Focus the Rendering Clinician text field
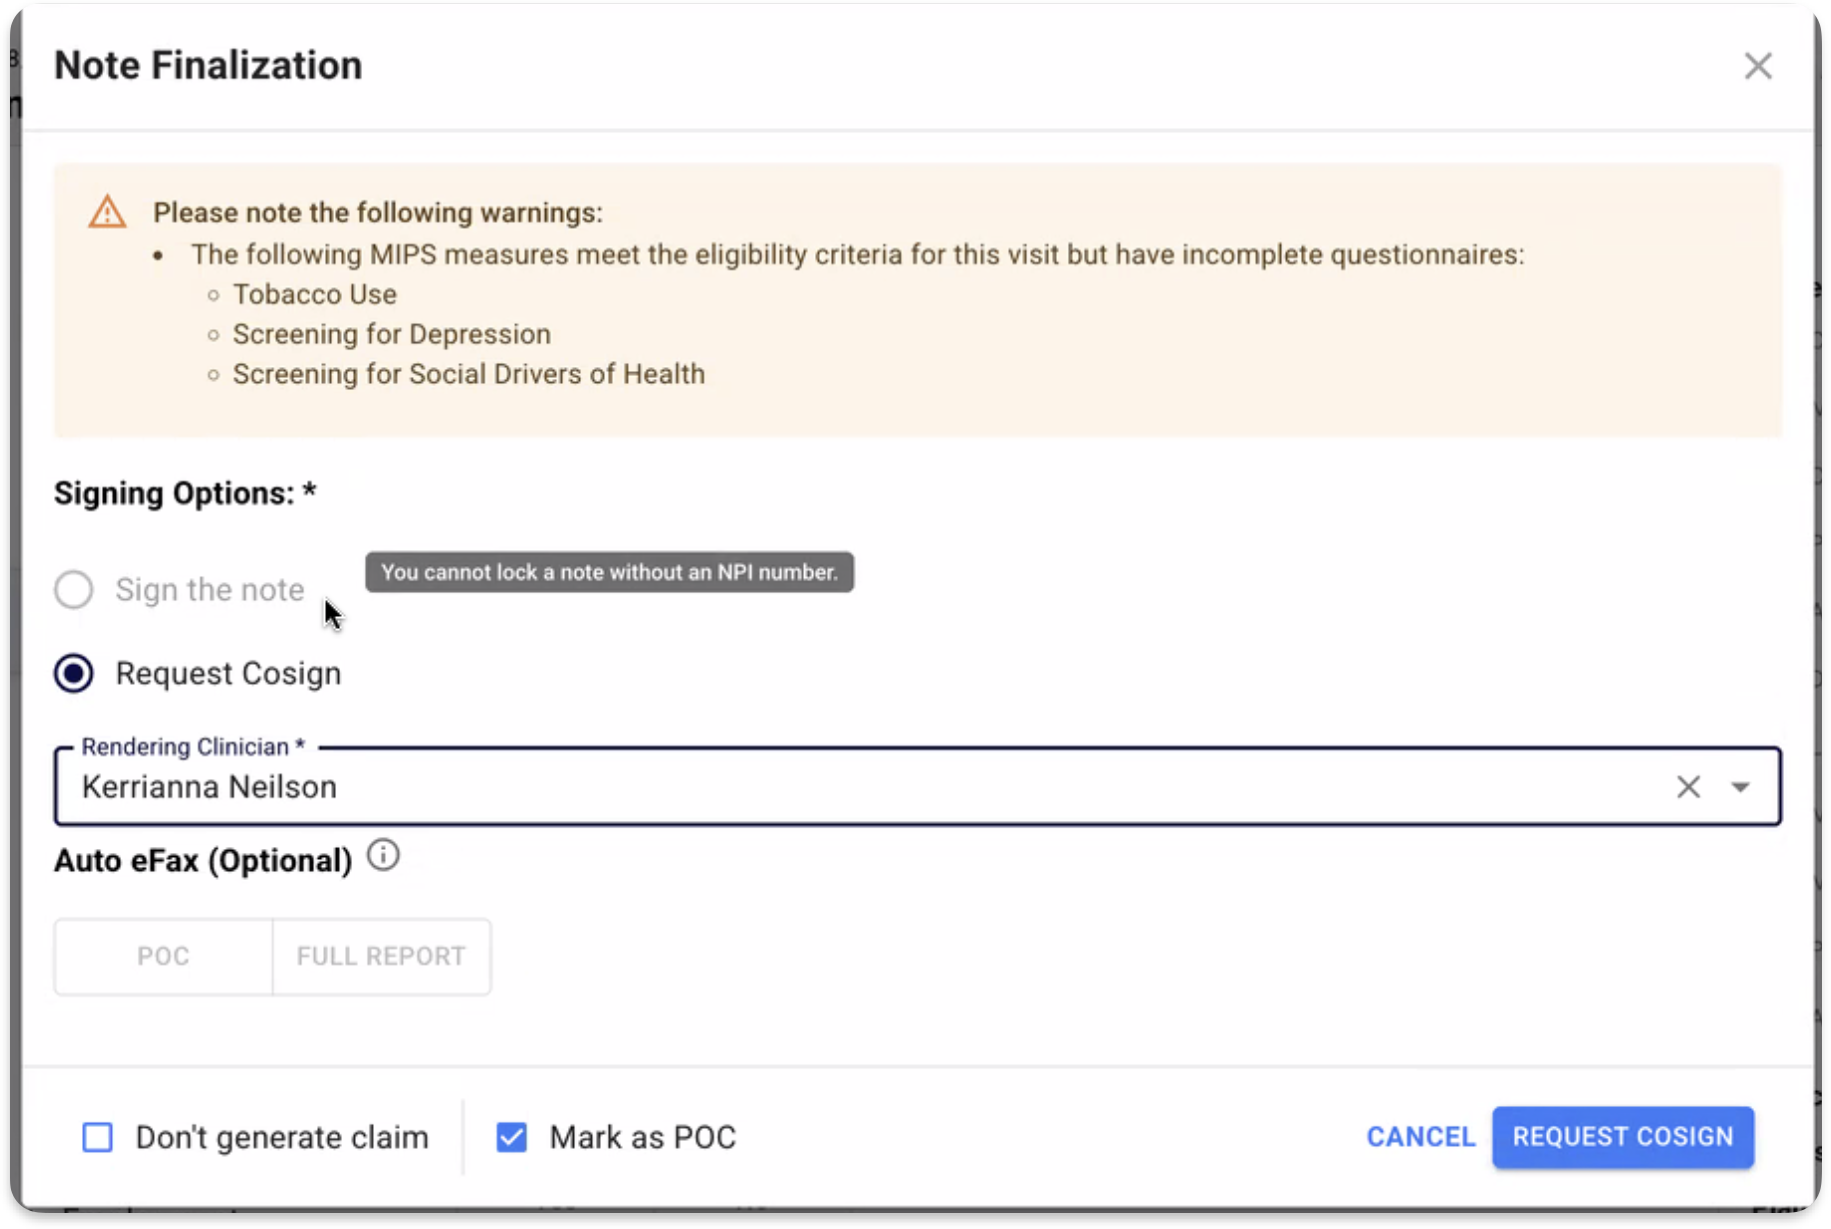Screen dimensions: 1831x1229 [x=800, y=787]
